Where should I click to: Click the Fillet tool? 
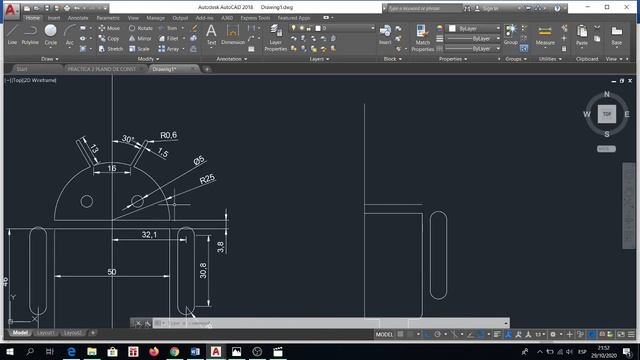click(169, 38)
